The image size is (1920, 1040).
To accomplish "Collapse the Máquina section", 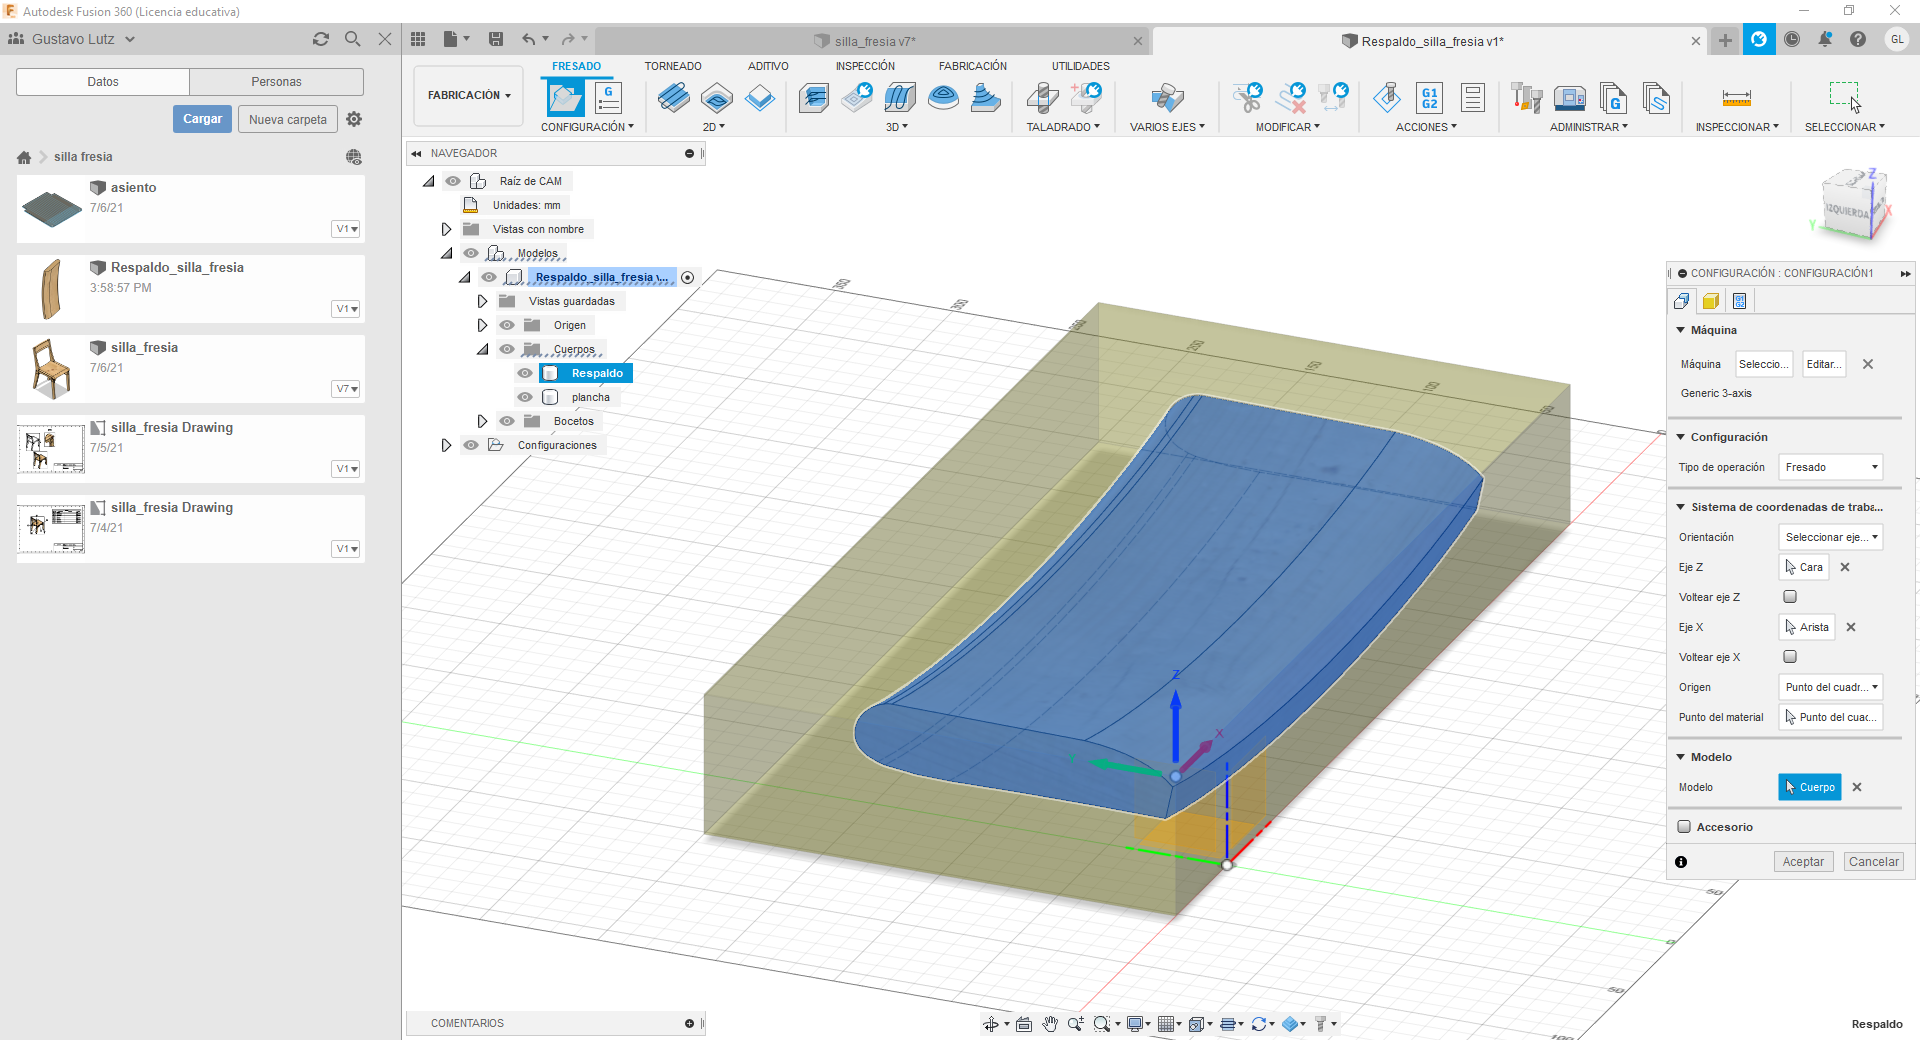I will [1681, 330].
